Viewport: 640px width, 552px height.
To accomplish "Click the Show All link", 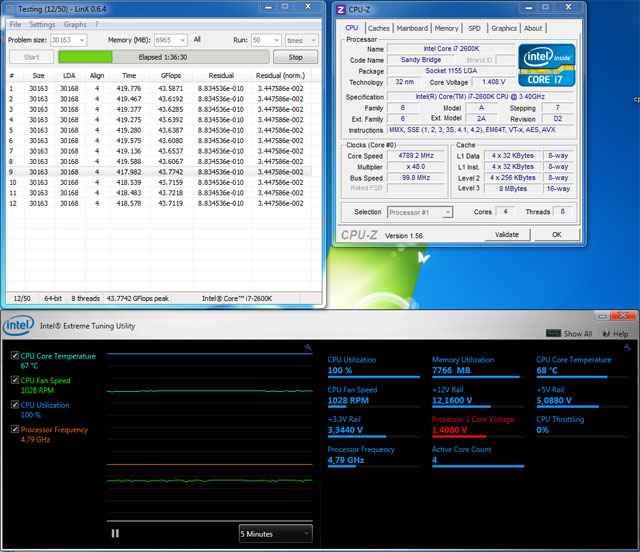I will click(x=578, y=334).
